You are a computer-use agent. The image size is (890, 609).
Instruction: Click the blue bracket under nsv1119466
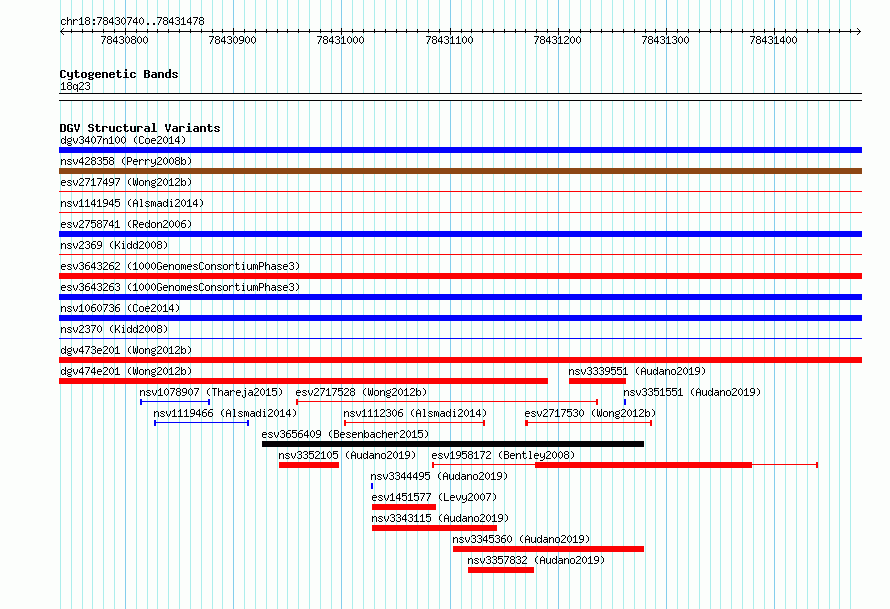[201, 423]
